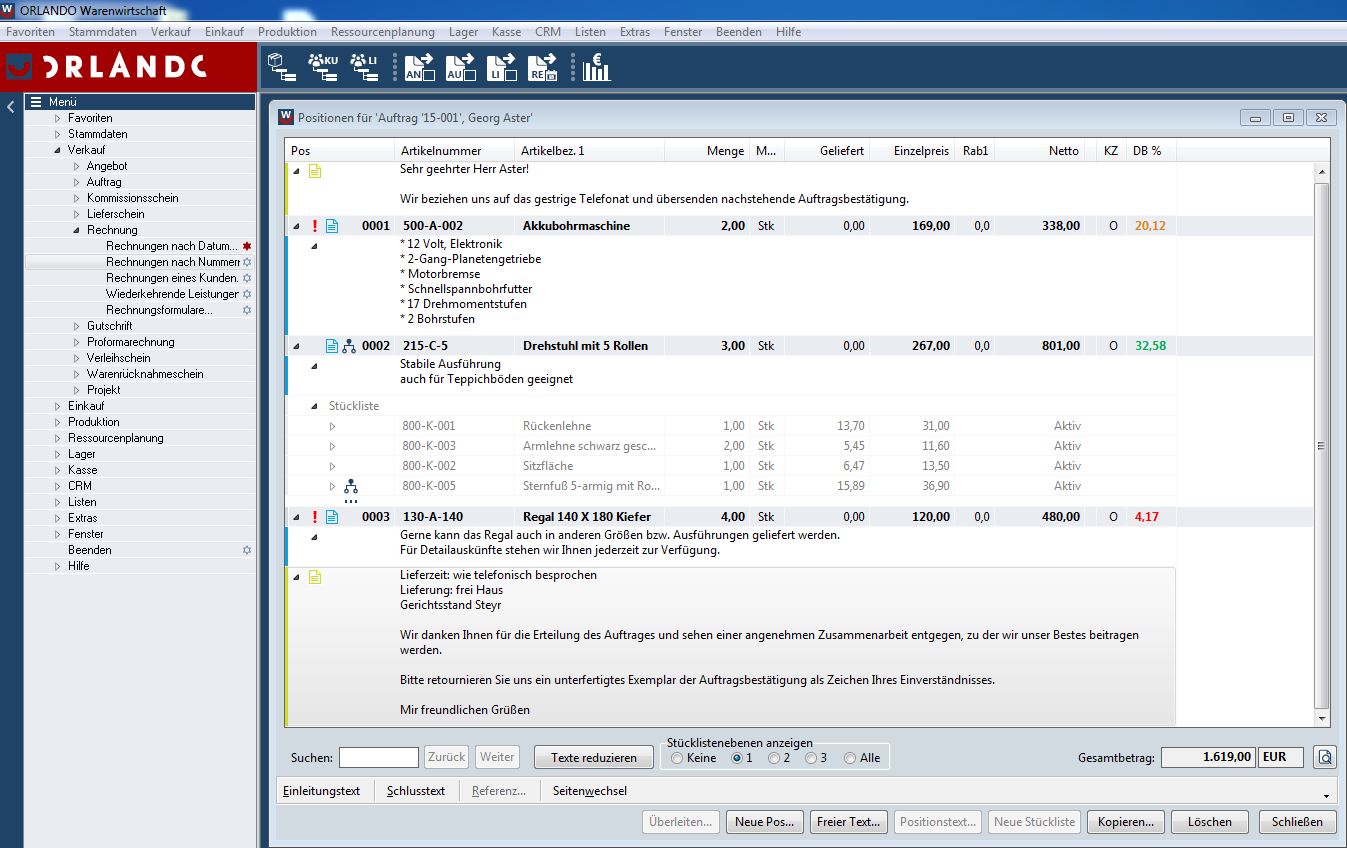
Task: Expand Stammdaten in the sidebar tree
Action: tap(58, 134)
